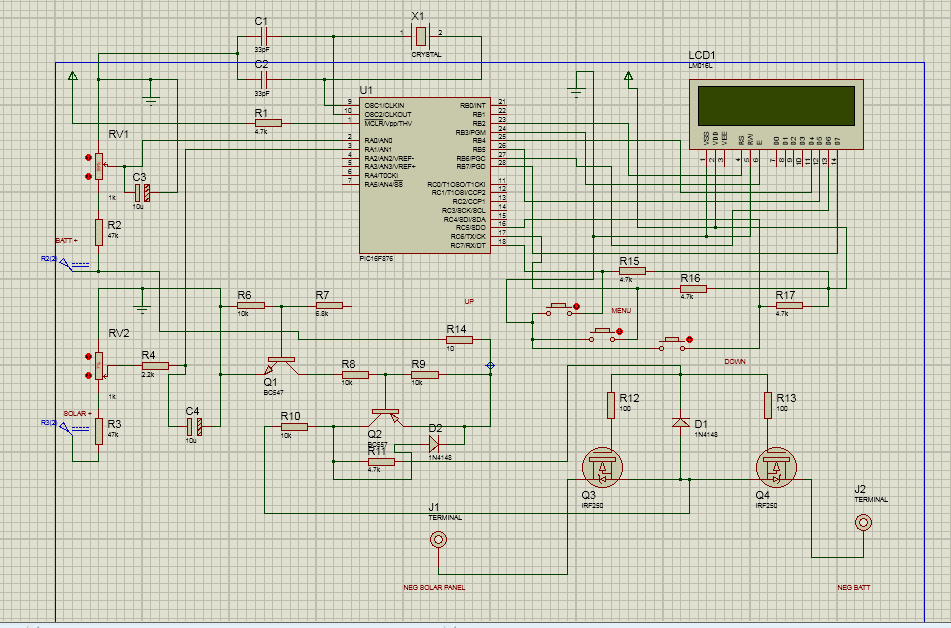951x628 pixels.
Task: Click electrolytic capacitor C4
Action: pos(192,426)
